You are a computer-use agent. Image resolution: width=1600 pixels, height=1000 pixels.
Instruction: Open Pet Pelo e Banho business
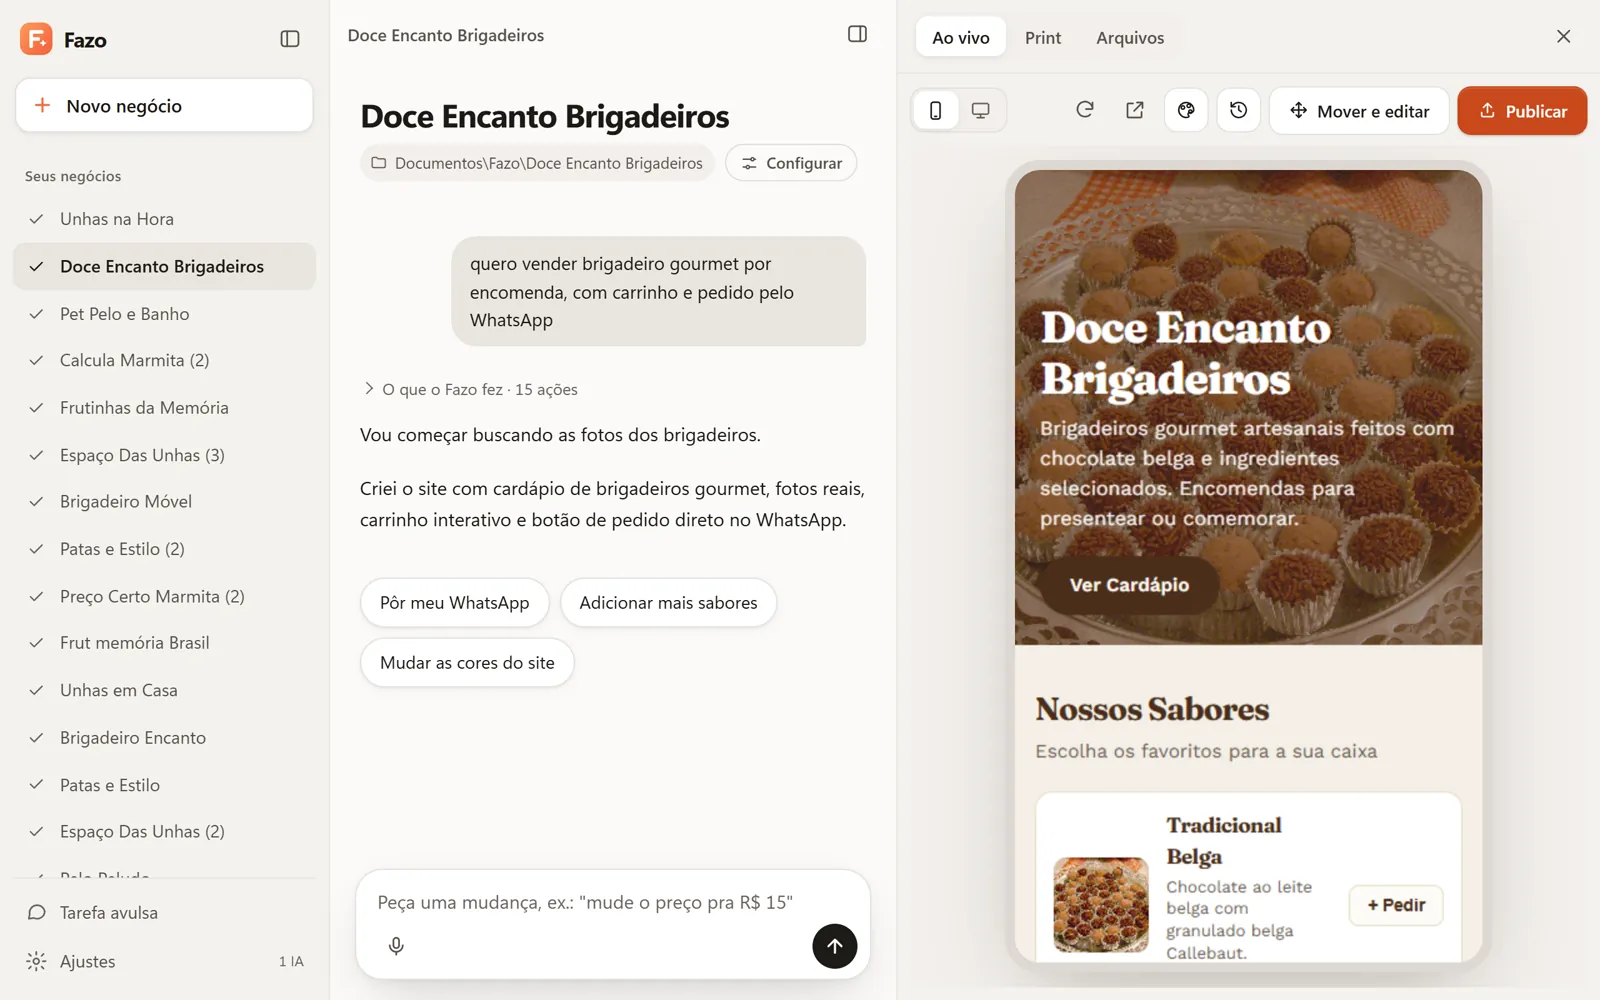click(x=164, y=314)
